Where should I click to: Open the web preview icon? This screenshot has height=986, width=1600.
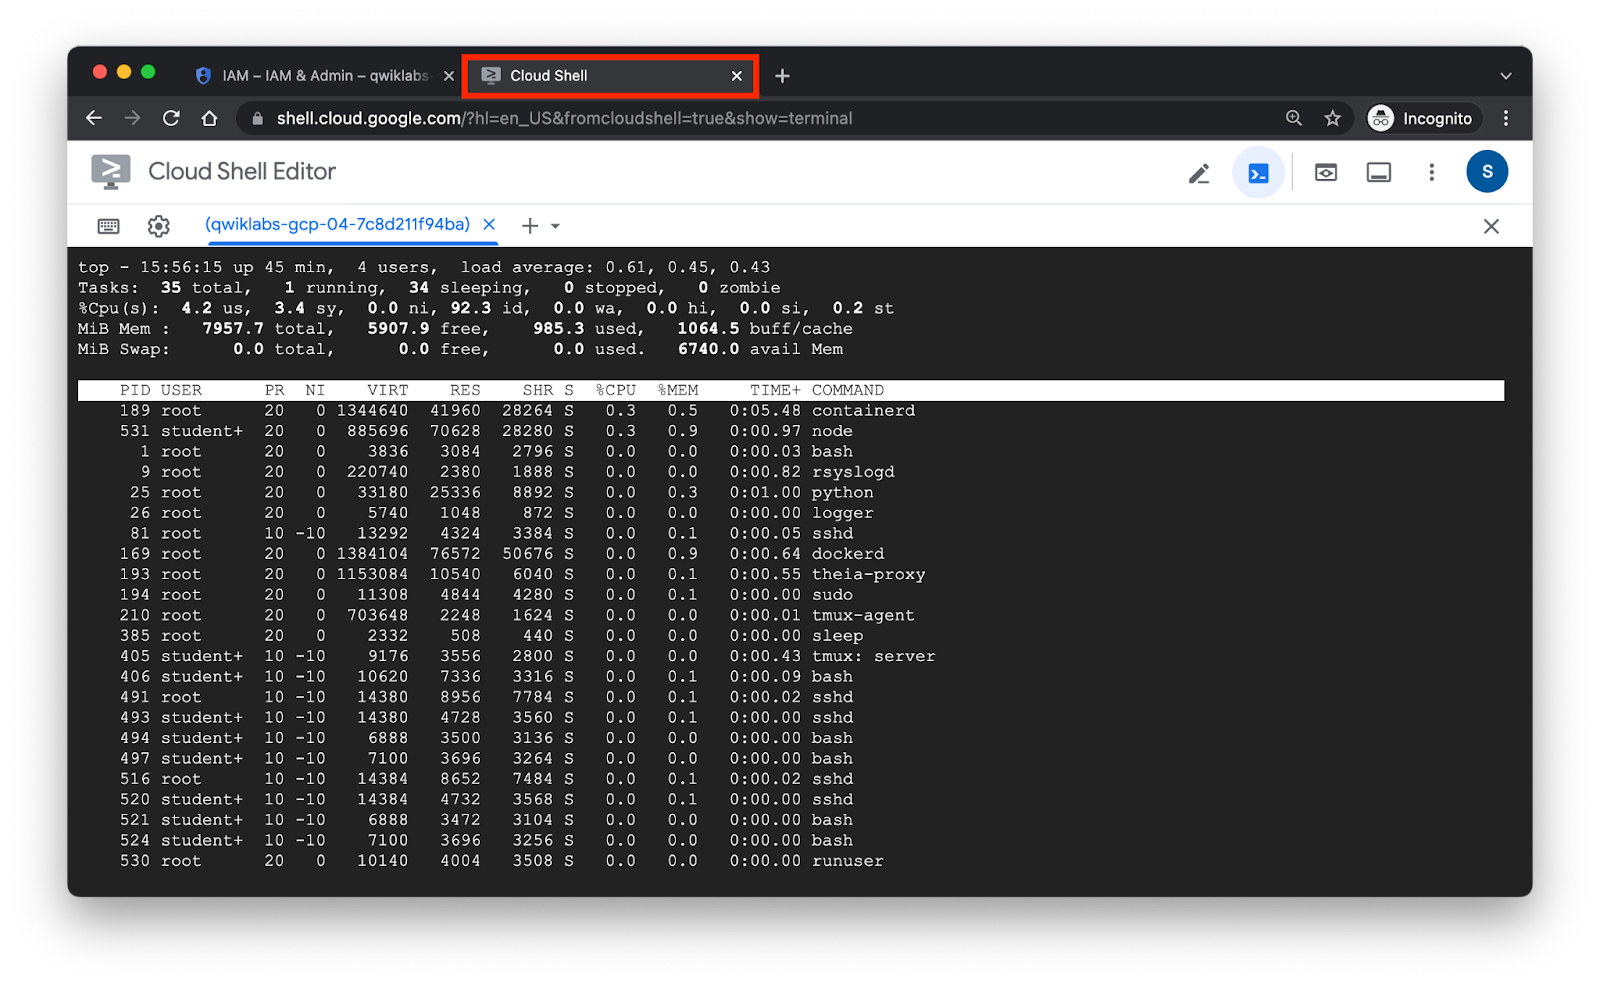pyautogui.click(x=1325, y=173)
